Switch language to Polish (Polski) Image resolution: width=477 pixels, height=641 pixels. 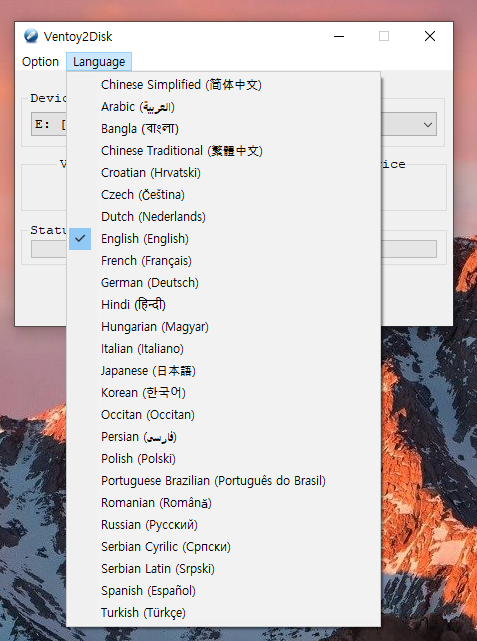[224, 459]
